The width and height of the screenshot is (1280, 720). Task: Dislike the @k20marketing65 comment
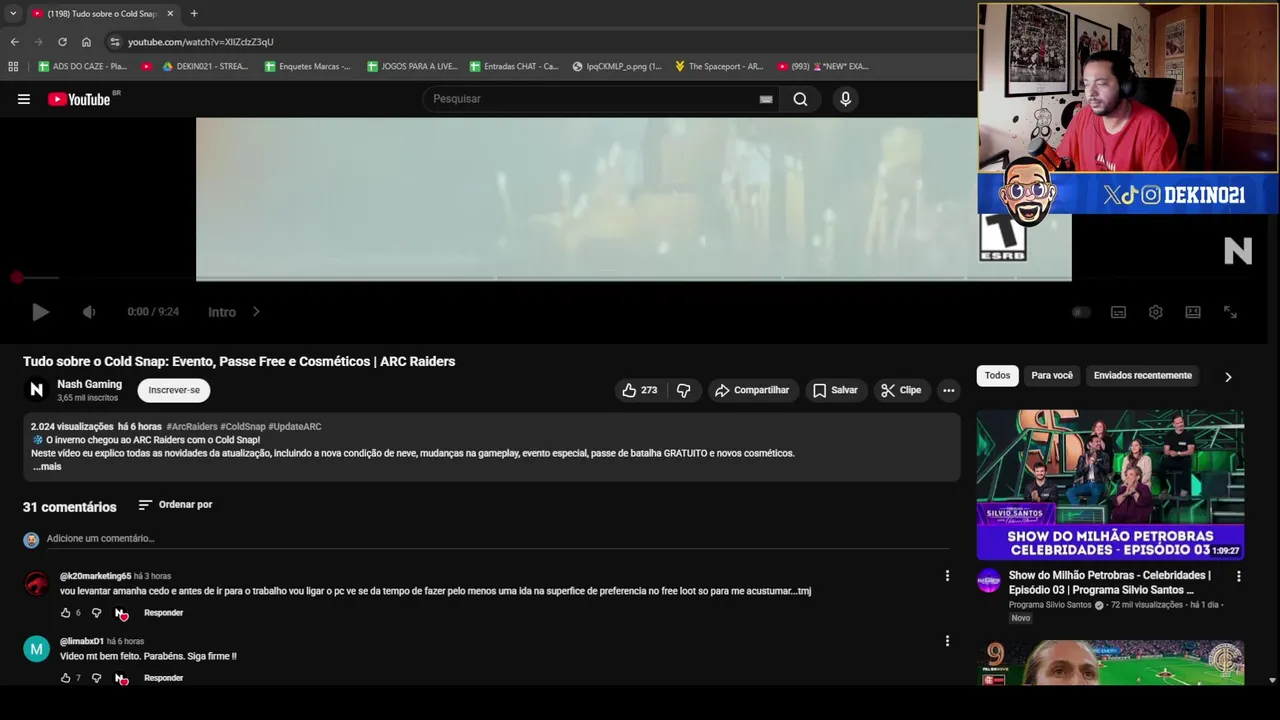96,613
